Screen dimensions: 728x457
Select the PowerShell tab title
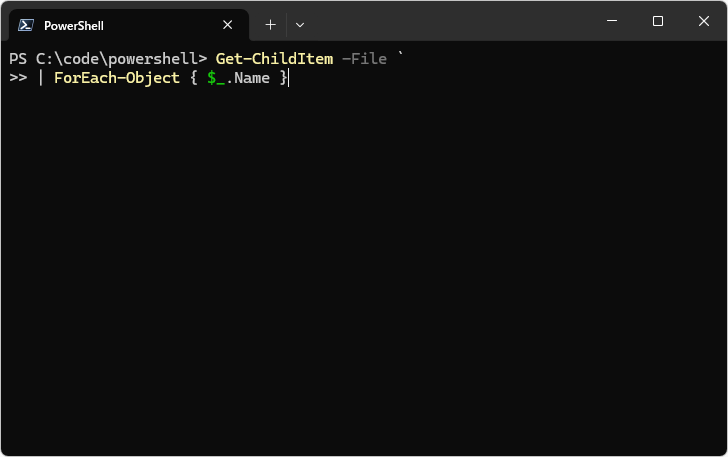tap(74, 25)
